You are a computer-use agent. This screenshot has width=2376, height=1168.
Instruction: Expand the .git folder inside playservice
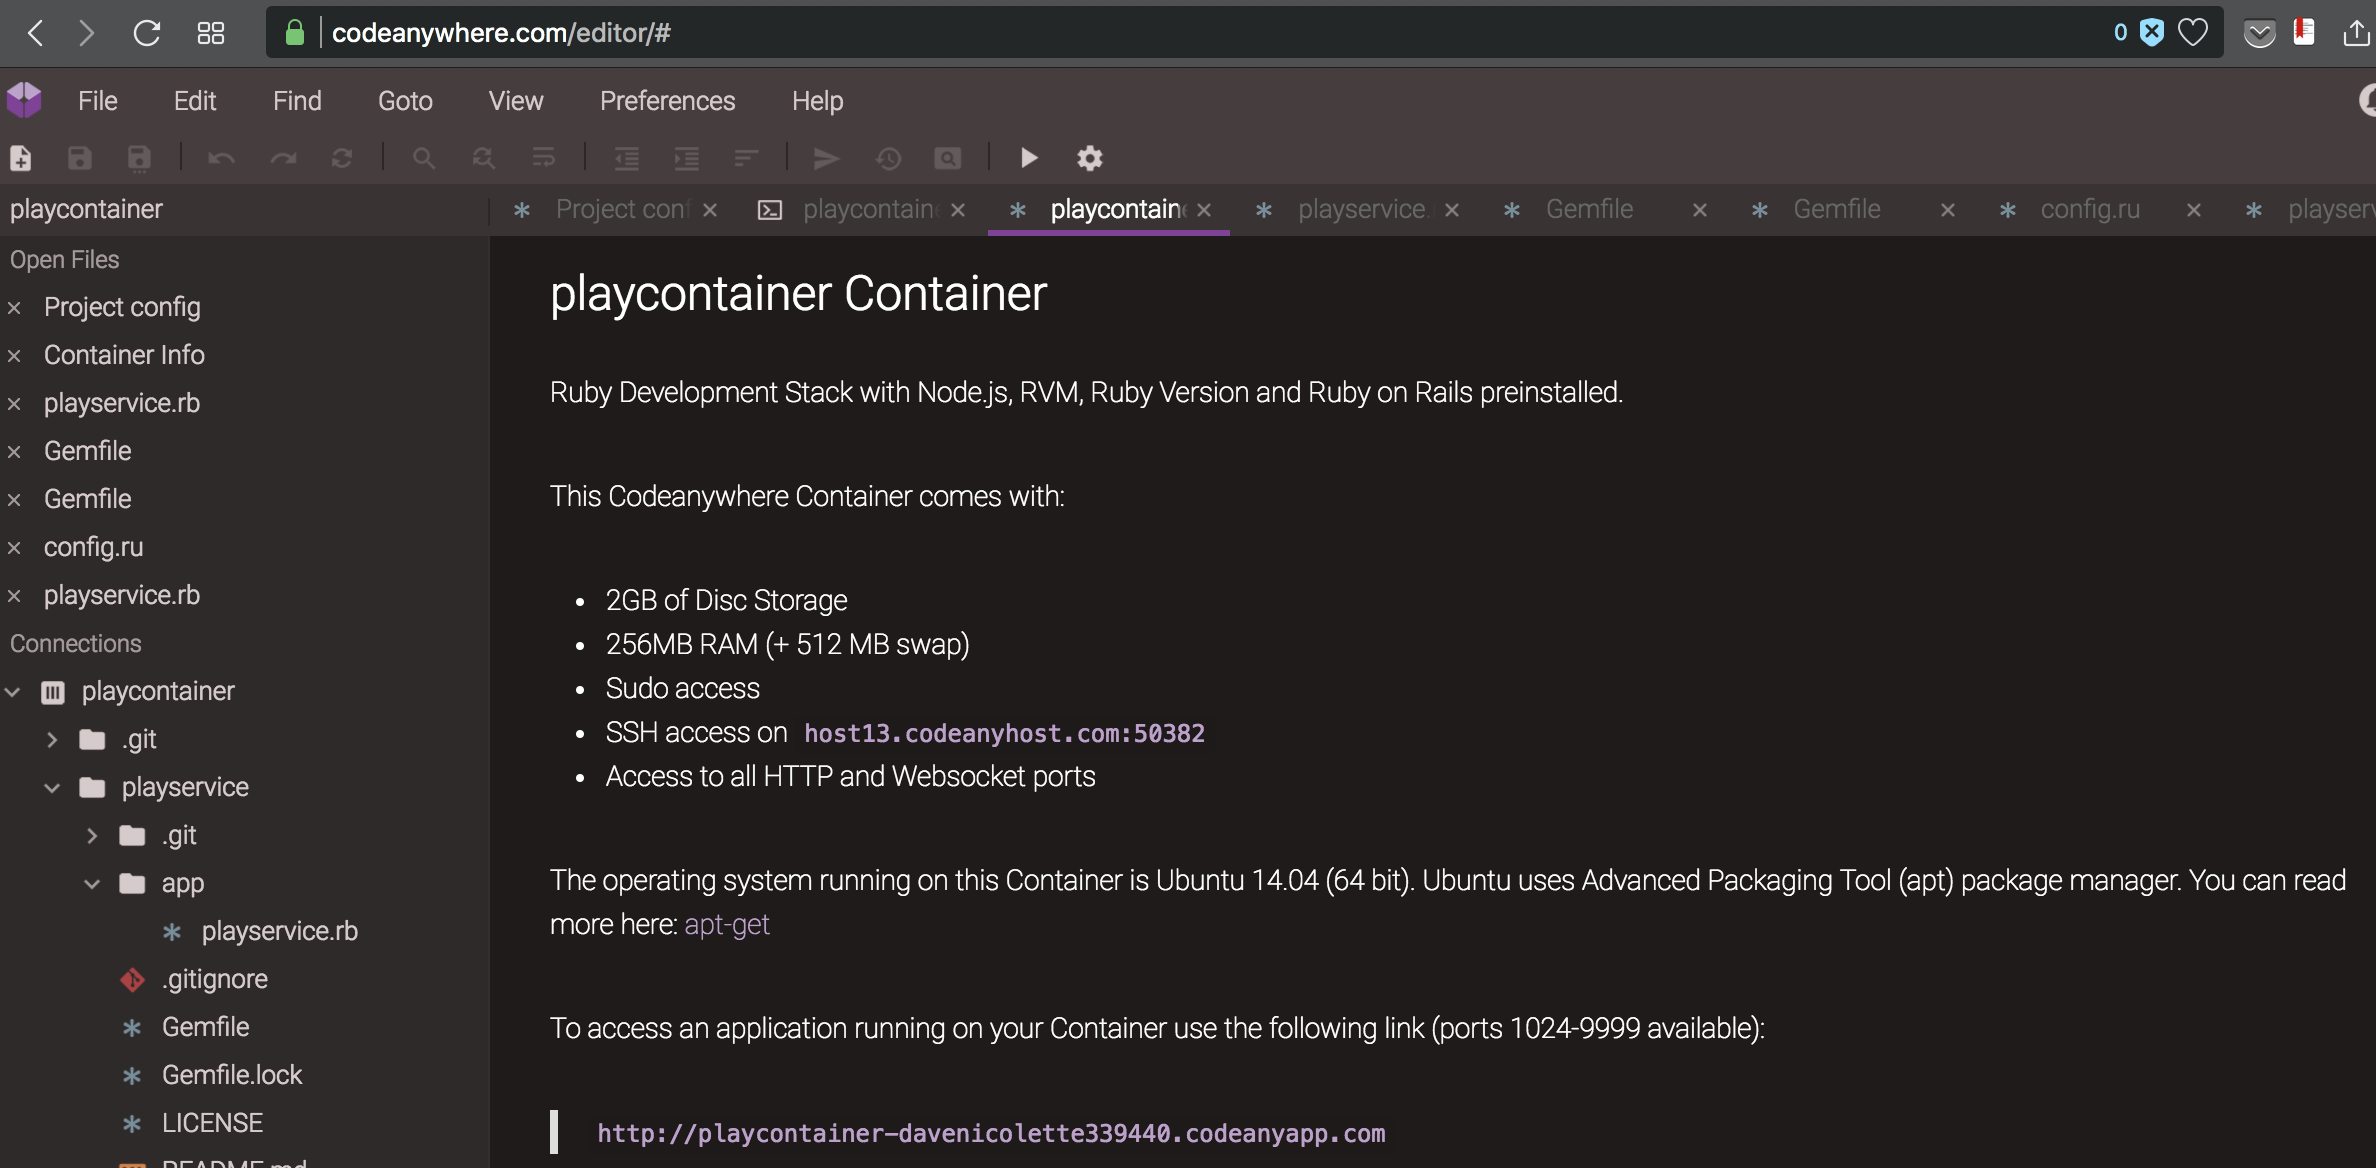[x=92, y=835]
